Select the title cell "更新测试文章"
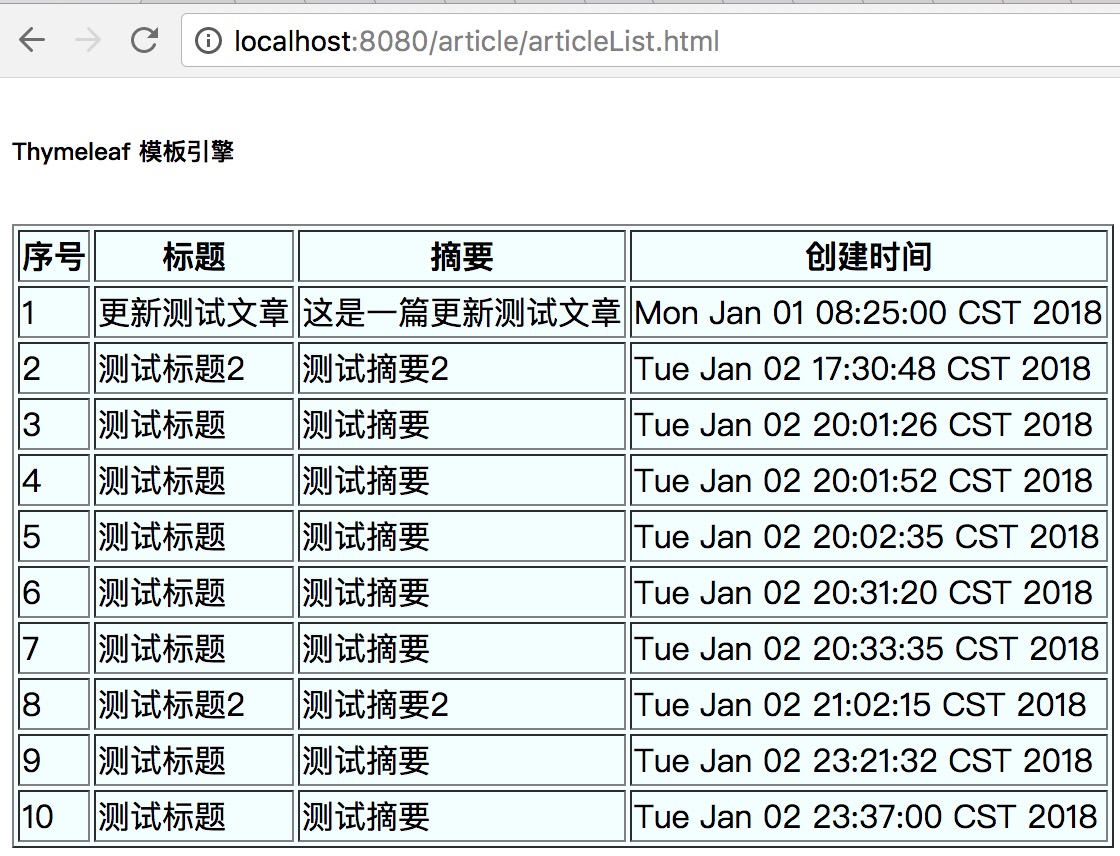The image size is (1120, 856). [194, 312]
